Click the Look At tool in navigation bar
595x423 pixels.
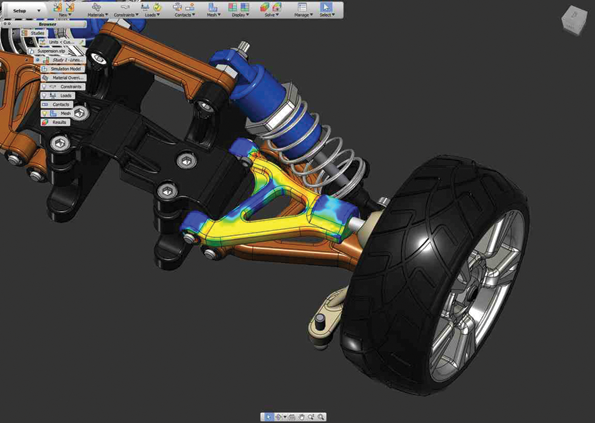click(x=292, y=417)
